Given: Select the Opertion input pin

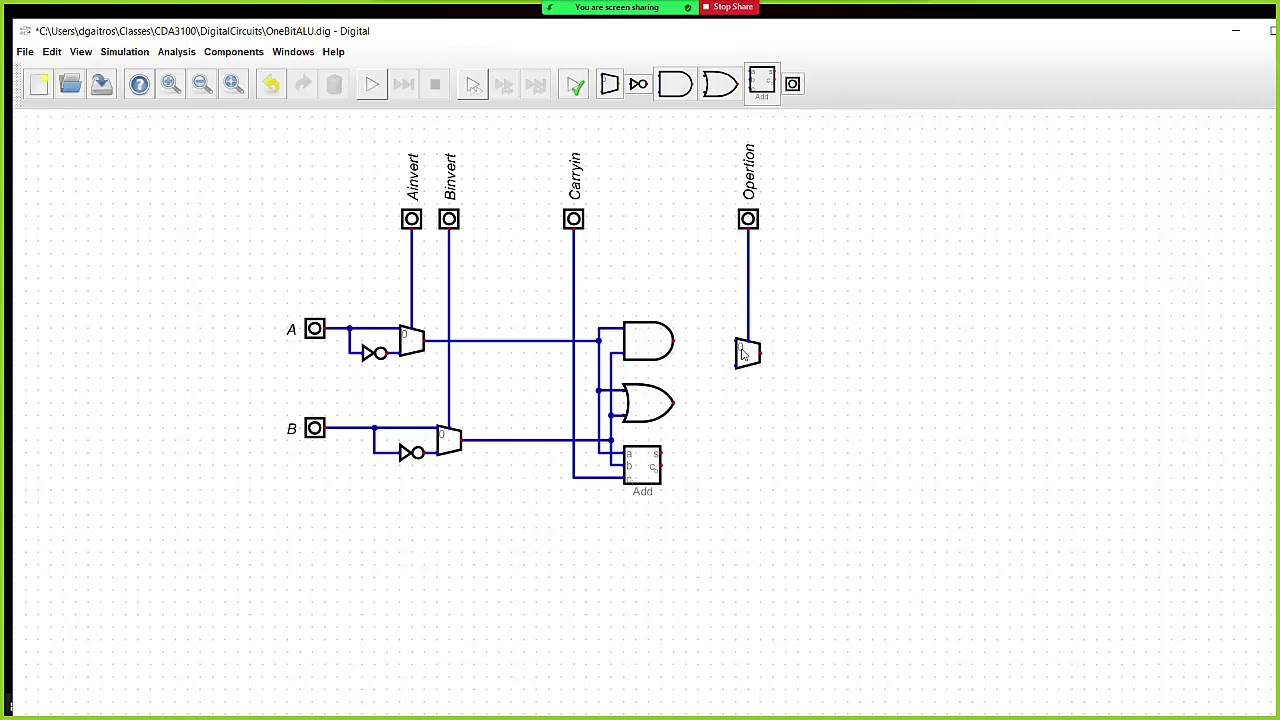Looking at the screenshot, I should (x=748, y=219).
